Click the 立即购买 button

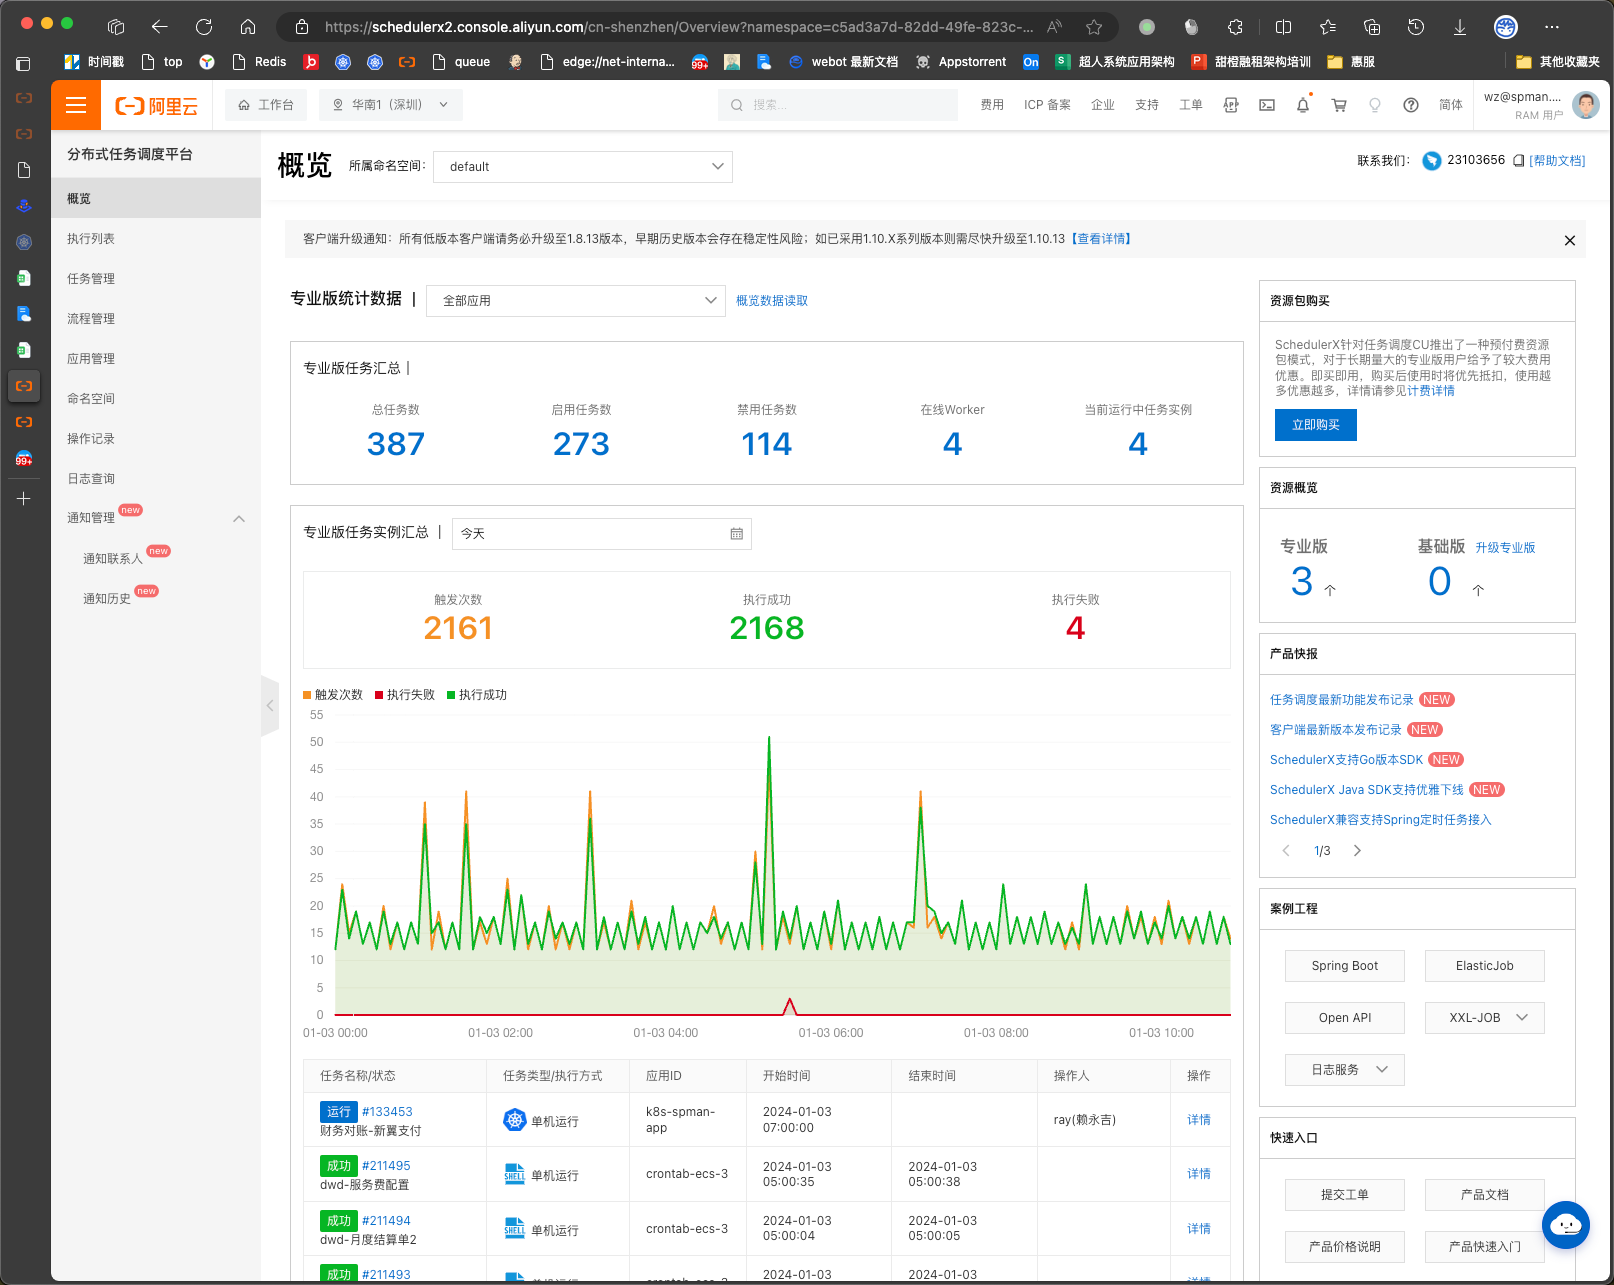(x=1316, y=425)
